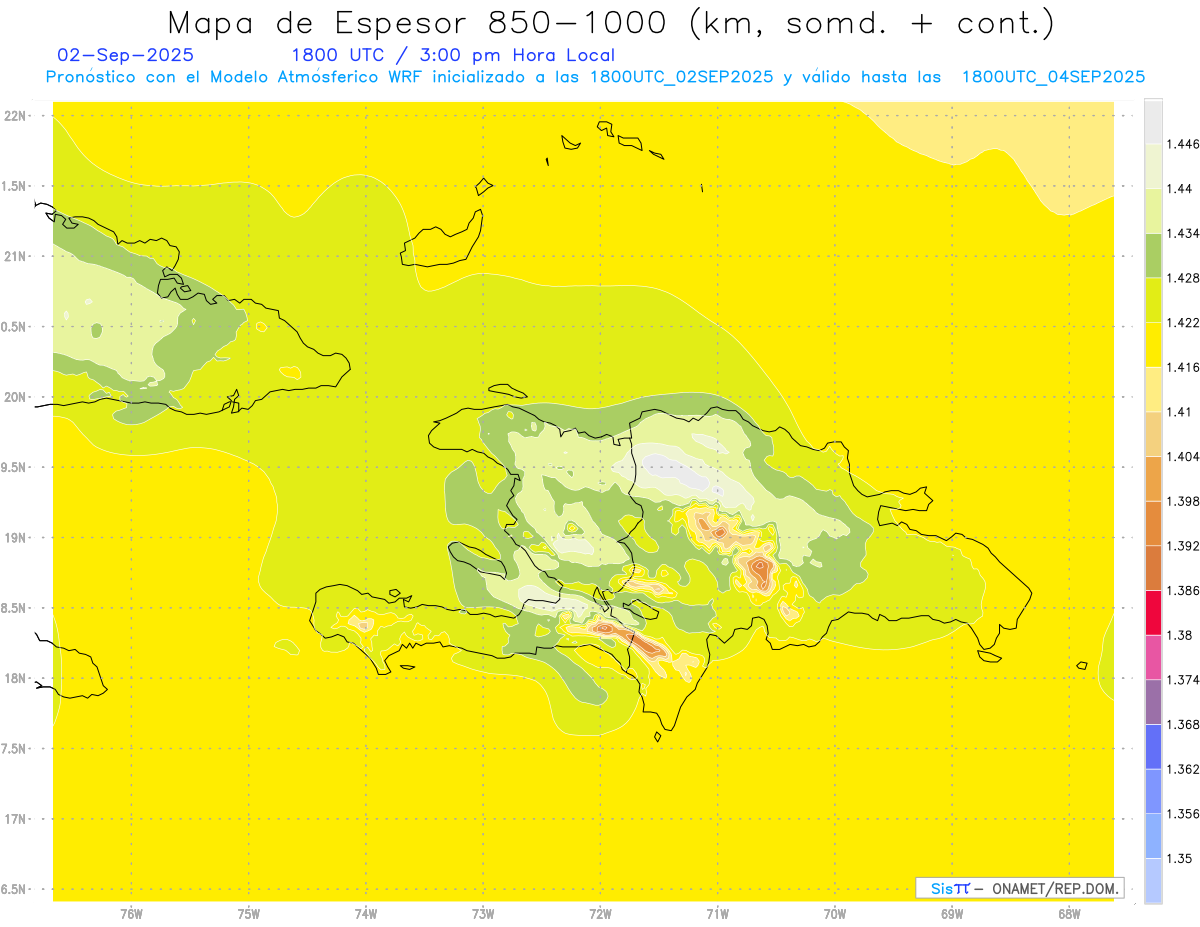This screenshot has width=1200, height=927.
Task: Click the colorbar value '1.41'
Action: tap(1178, 412)
